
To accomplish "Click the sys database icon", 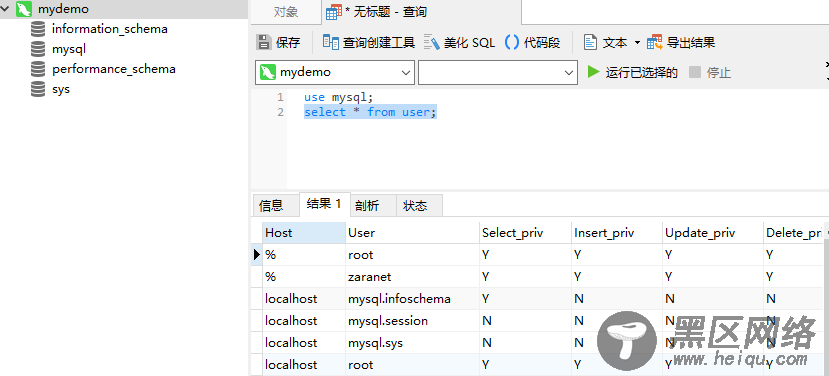I will point(38,89).
